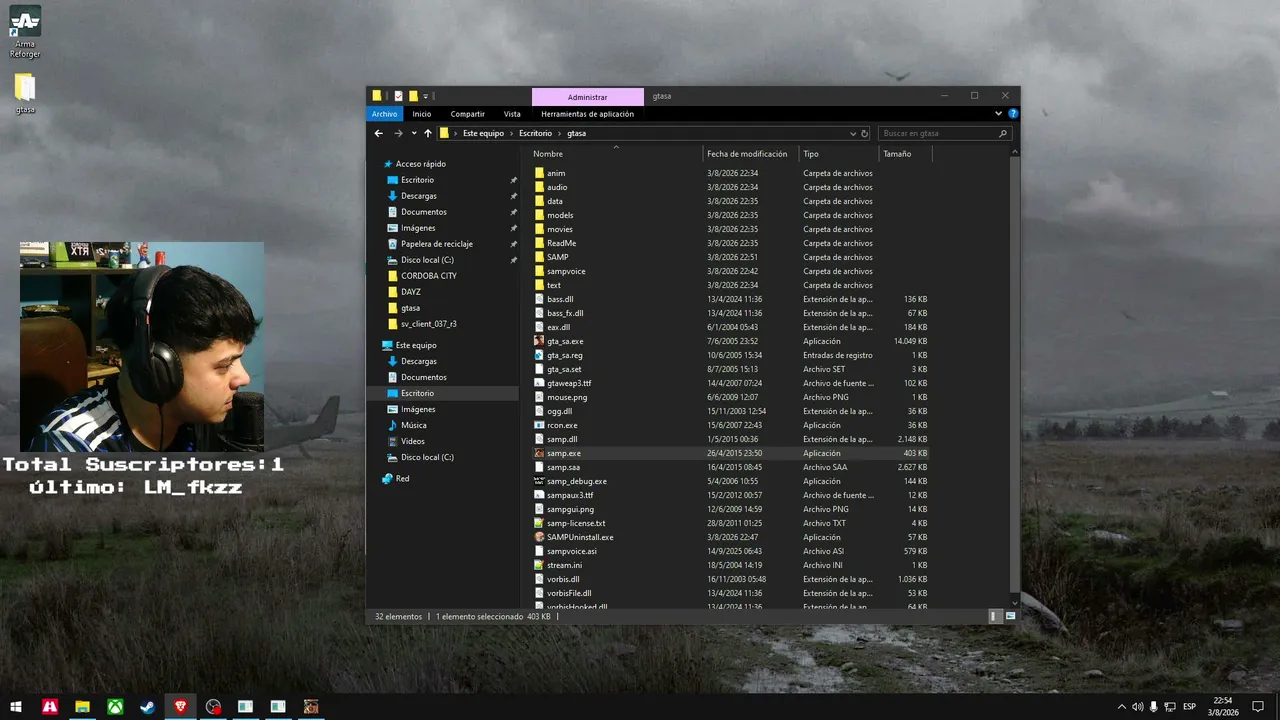Select Música under Este equipo
The image size is (1280, 720).
tap(414, 425)
